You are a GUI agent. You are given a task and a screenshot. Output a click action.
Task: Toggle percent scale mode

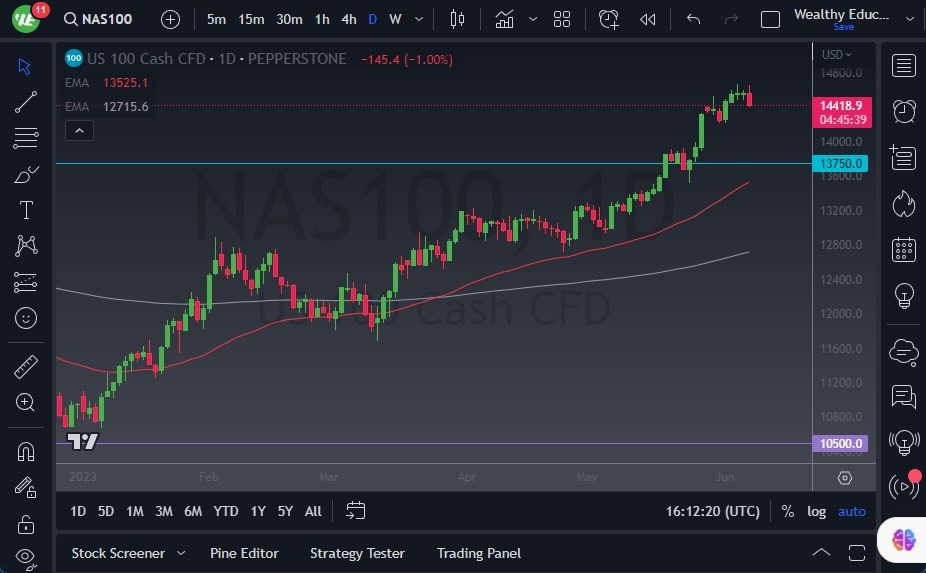[788, 512]
